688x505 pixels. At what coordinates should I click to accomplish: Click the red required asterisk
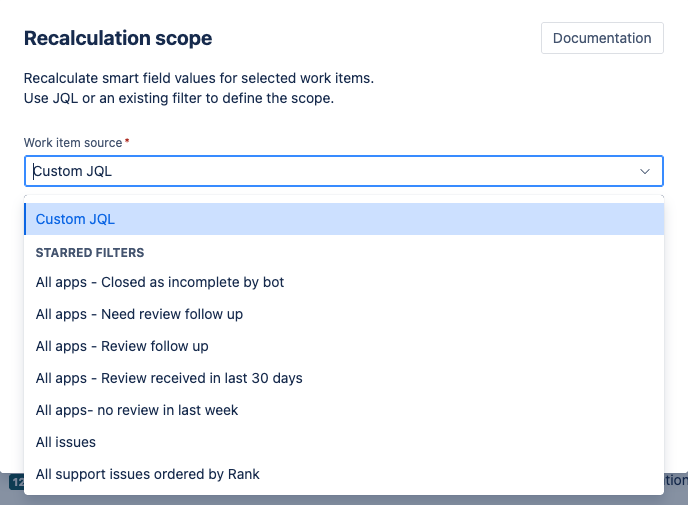(x=127, y=142)
